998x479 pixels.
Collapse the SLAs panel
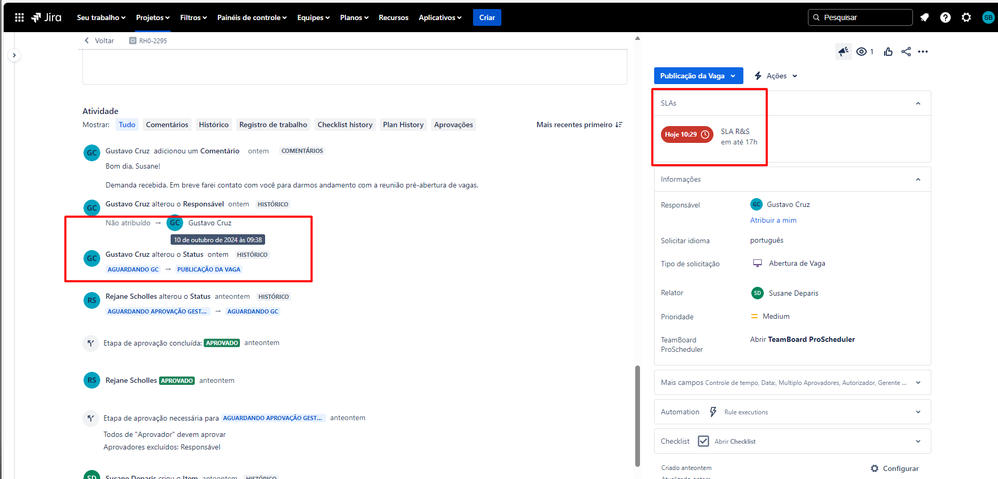point(918,103)
